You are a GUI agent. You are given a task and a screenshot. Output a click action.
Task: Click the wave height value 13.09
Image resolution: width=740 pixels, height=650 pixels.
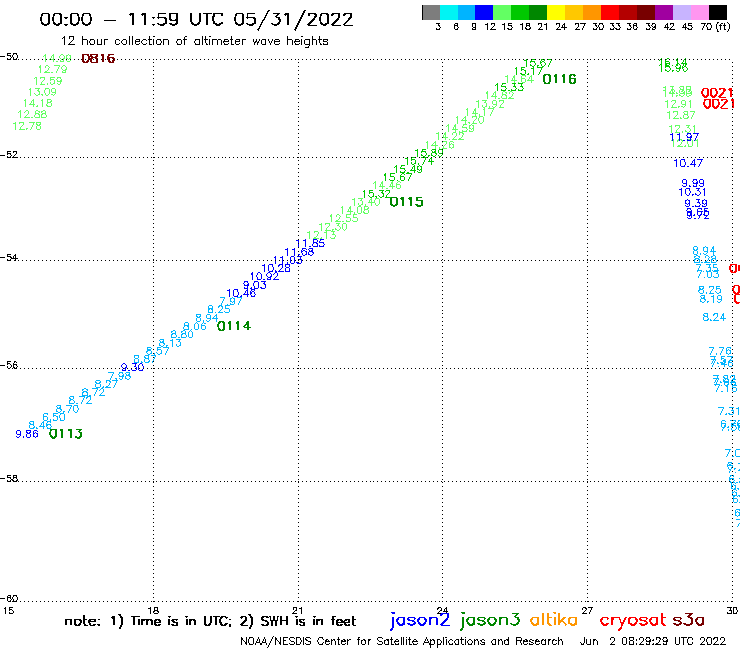(42, 92)
